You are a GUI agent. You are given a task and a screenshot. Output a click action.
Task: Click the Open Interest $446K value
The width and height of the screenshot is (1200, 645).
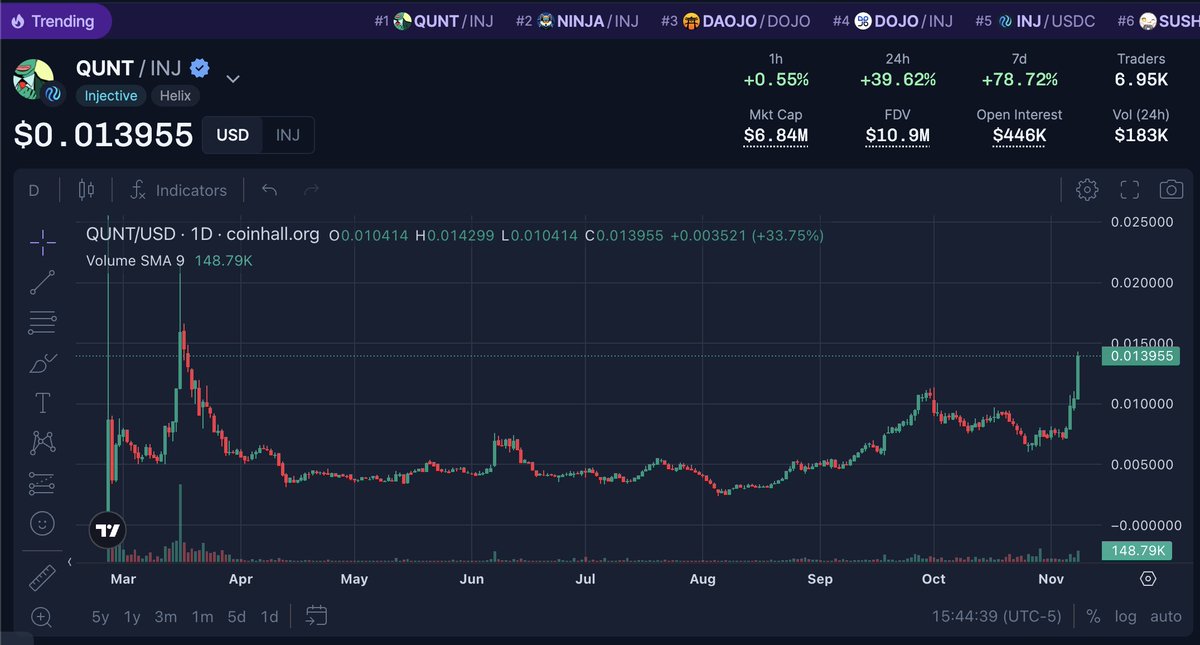tap(1019, 136)
